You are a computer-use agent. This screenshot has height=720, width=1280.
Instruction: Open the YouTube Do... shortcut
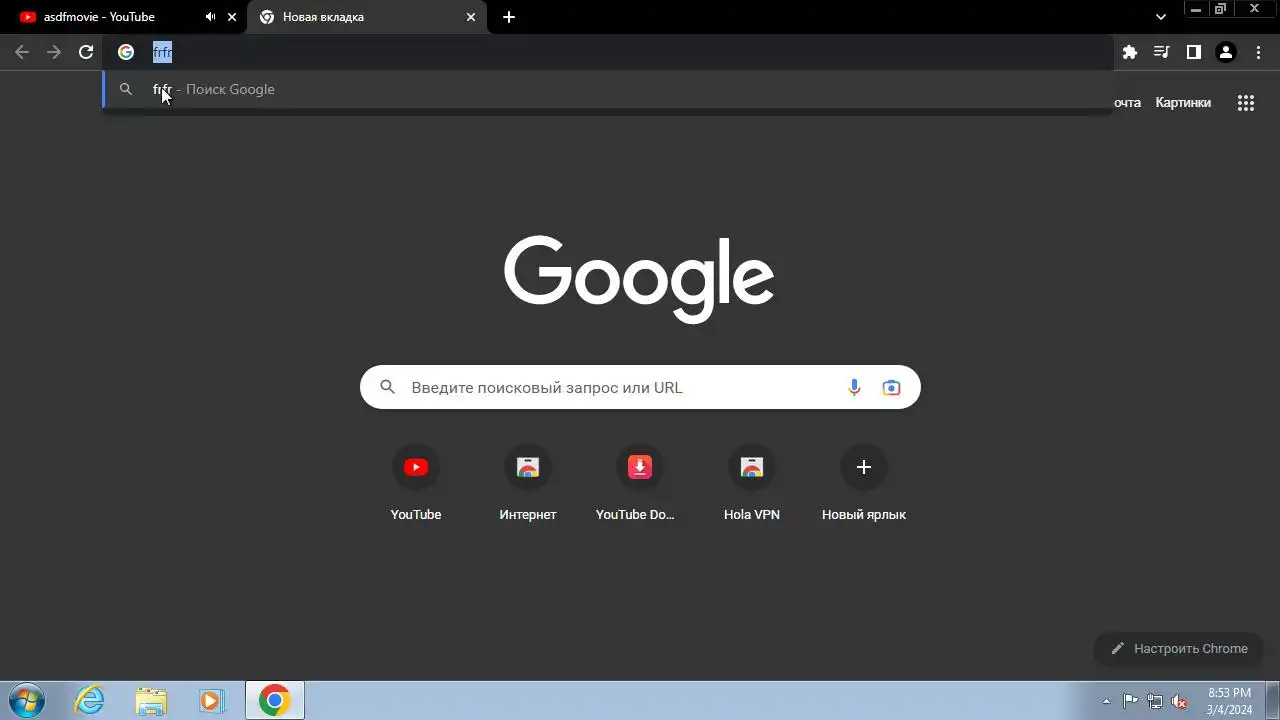pyautogui.click(x=640, y=485)
